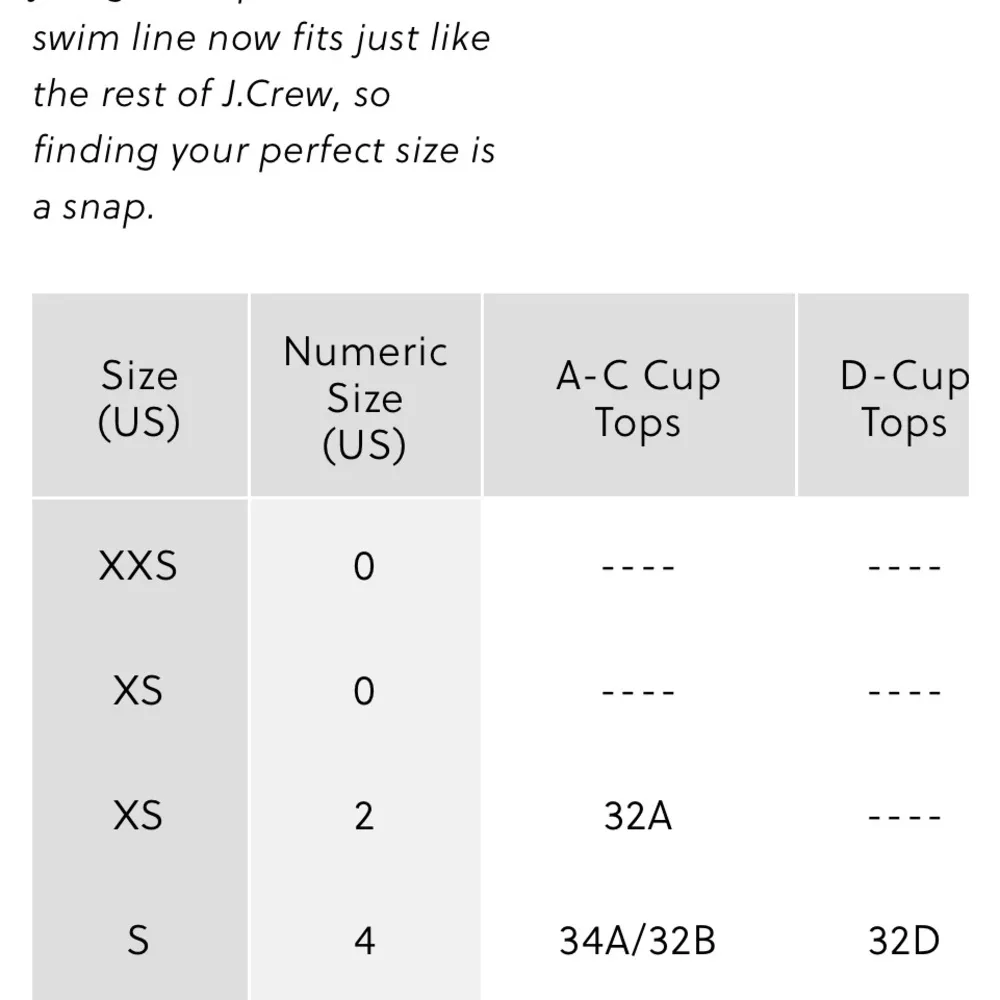Click the D-Cup dashes in XXS row
This screenshot has height=1000, width=1000.
(903, 566)
